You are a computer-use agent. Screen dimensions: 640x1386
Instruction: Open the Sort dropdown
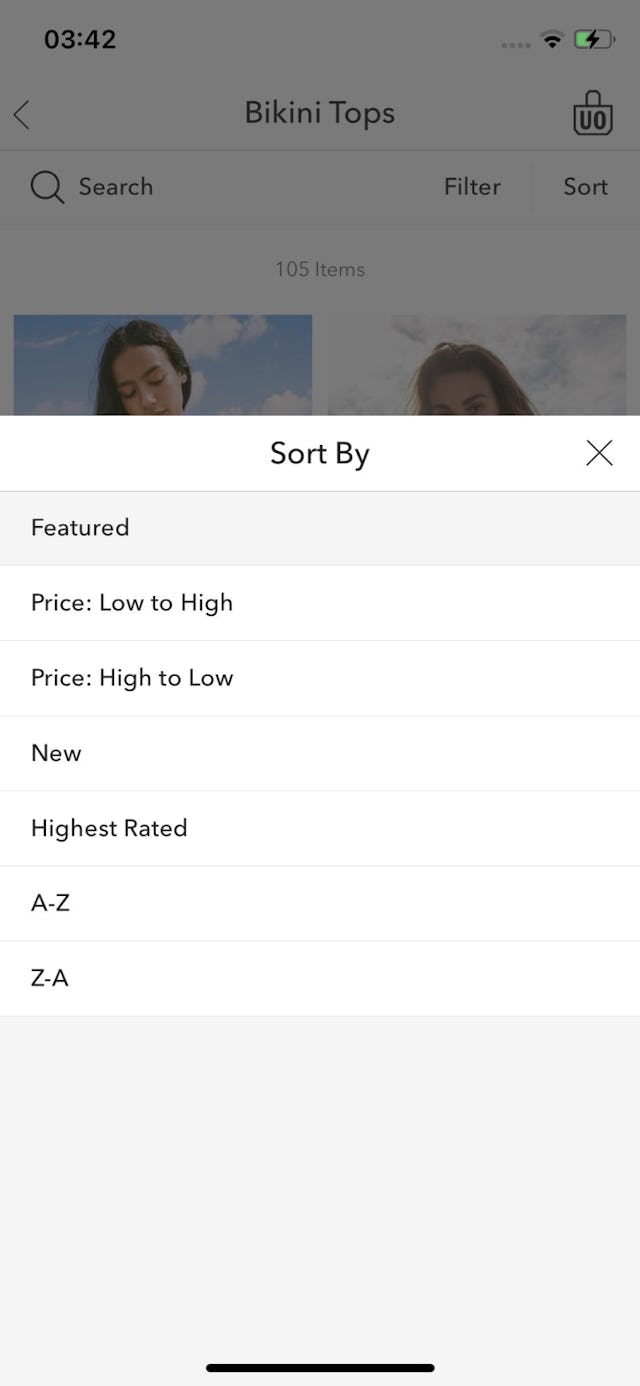point(585,187)
